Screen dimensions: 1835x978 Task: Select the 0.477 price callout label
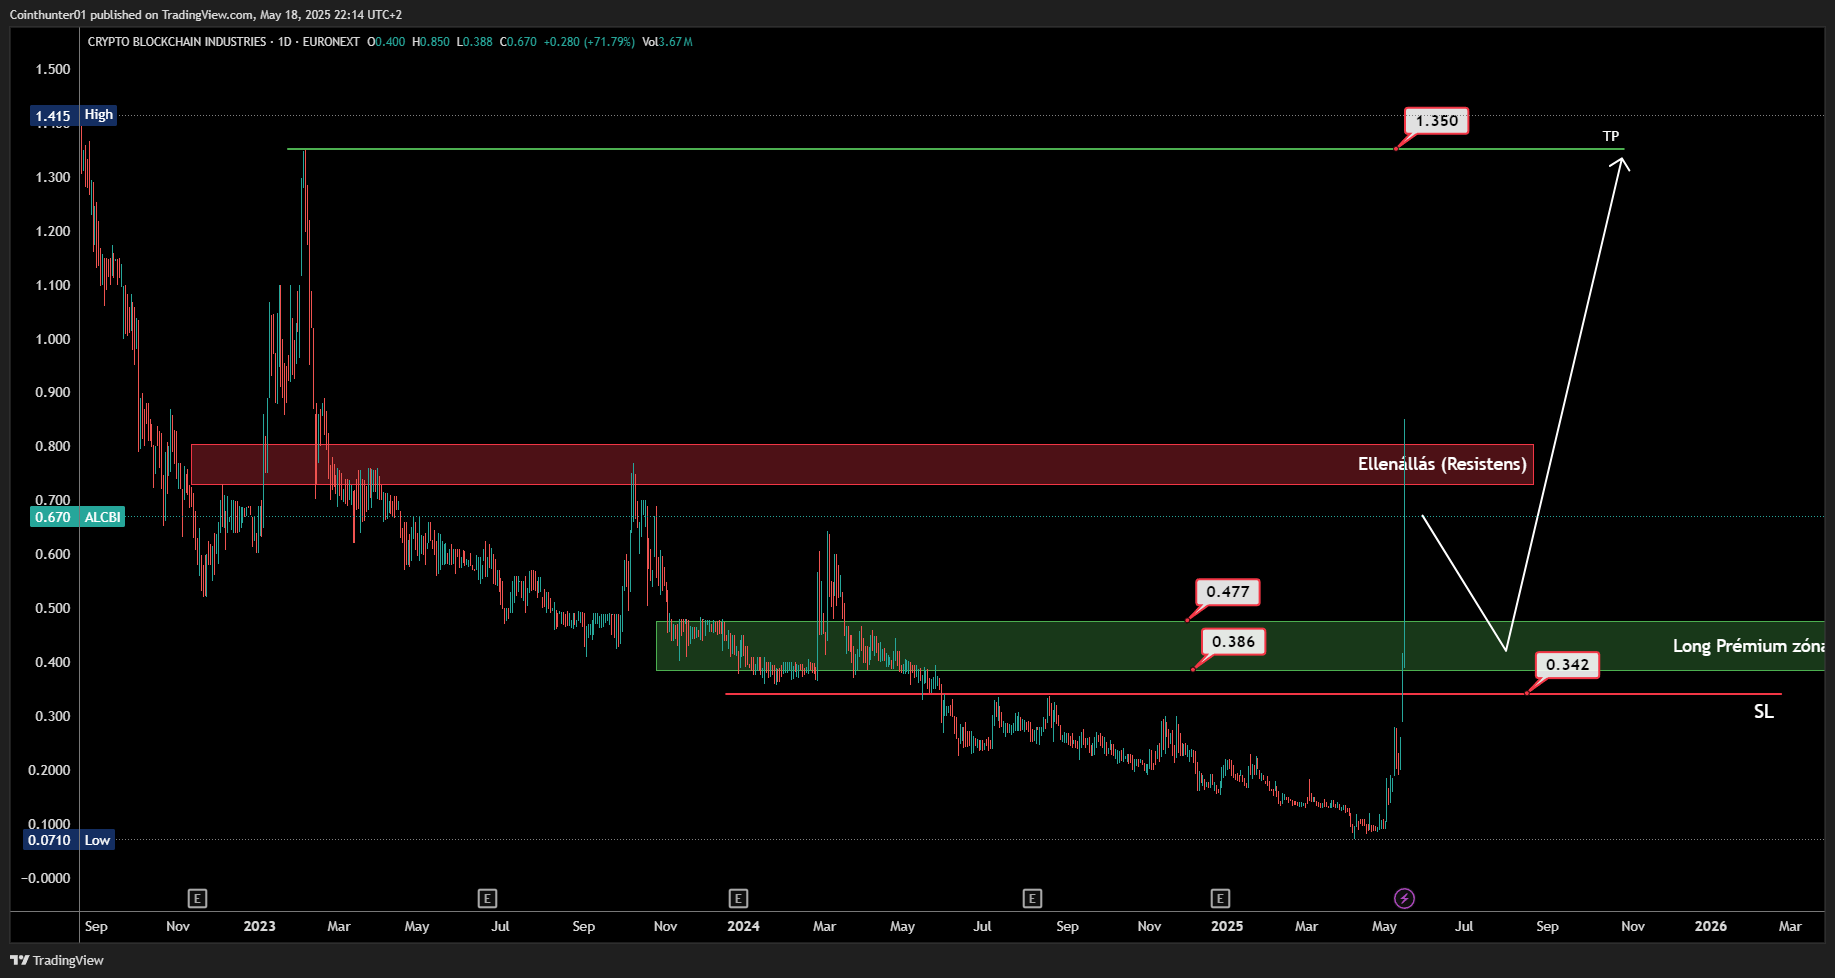pyautogui.click(x=1227, y=592)
